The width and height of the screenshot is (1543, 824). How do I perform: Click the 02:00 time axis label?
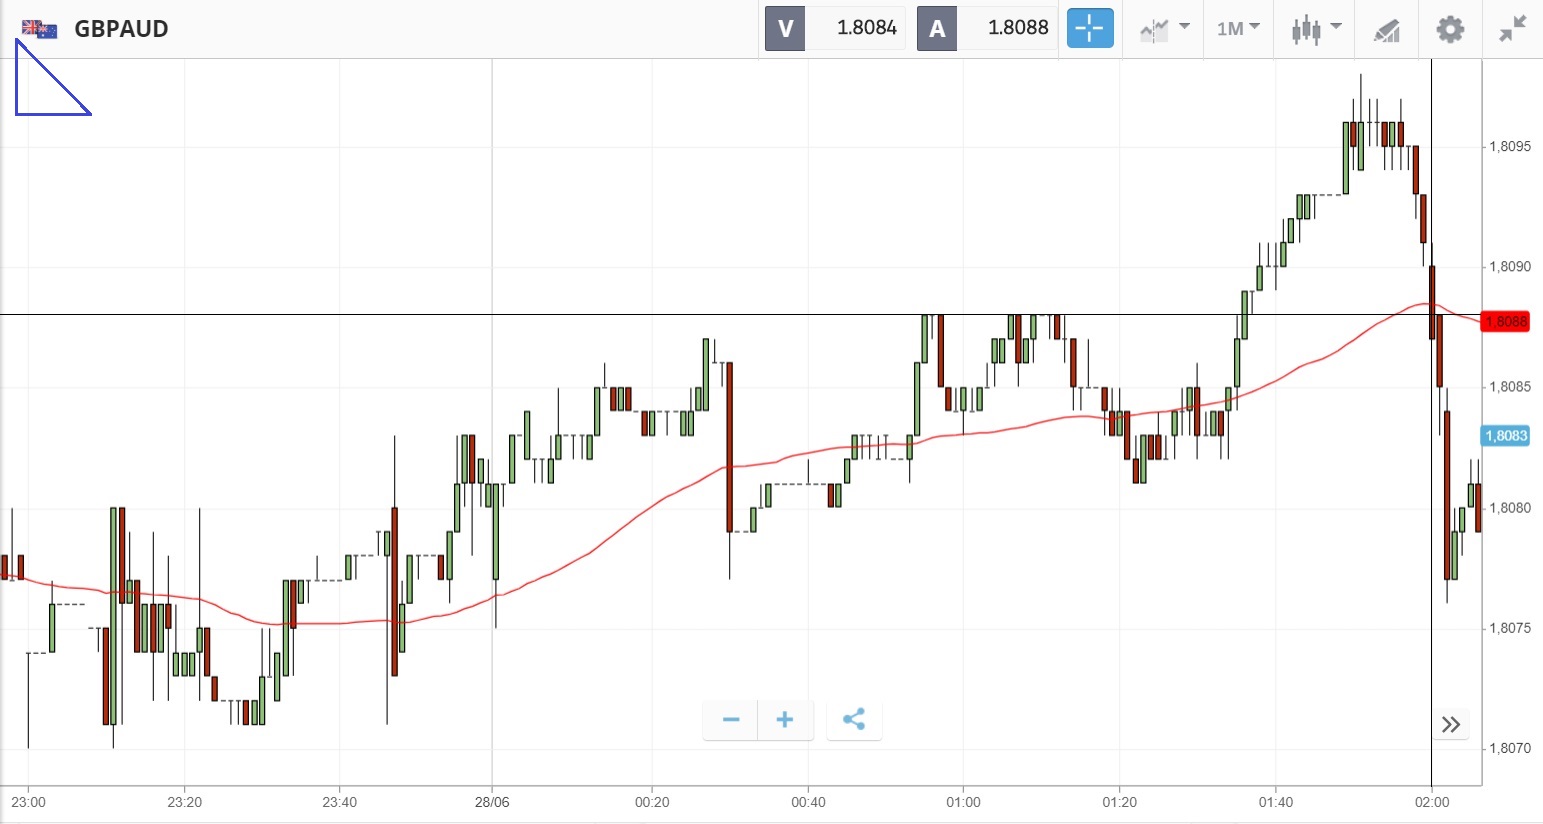(1431, 802)
